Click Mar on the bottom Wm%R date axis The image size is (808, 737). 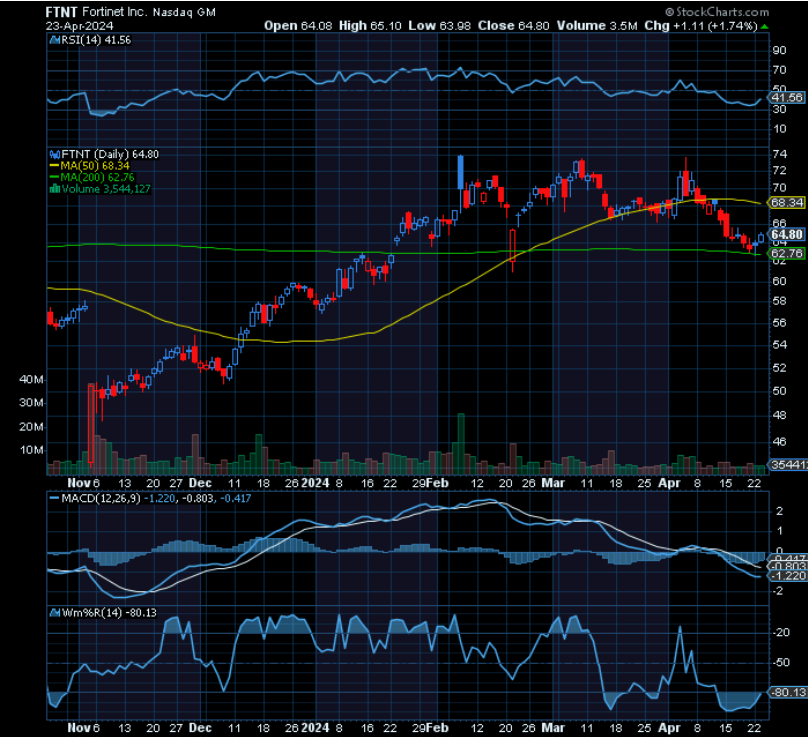[553, 728]
